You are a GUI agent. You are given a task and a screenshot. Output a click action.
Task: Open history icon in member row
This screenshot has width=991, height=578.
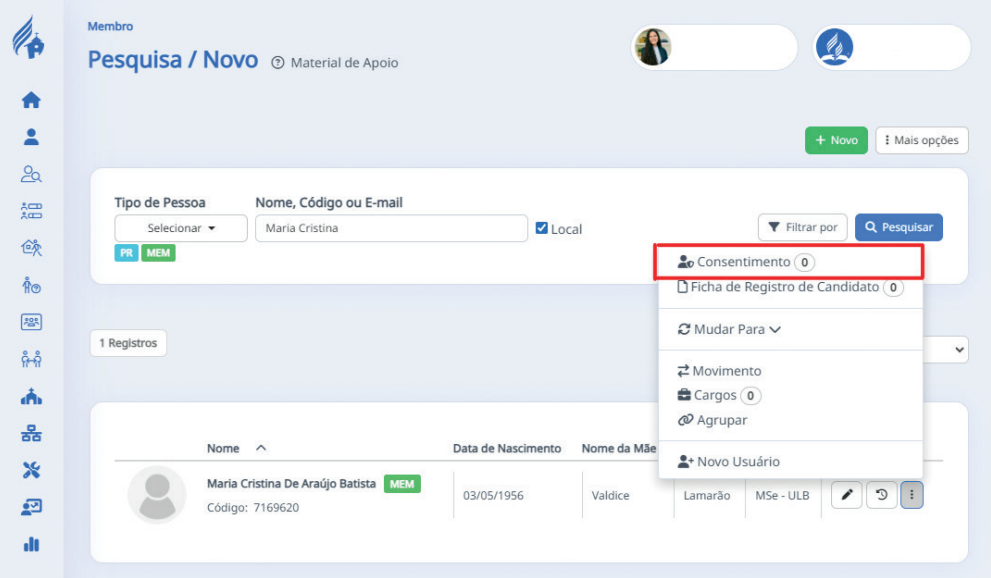pyautogui.click(x=880, y=495)
